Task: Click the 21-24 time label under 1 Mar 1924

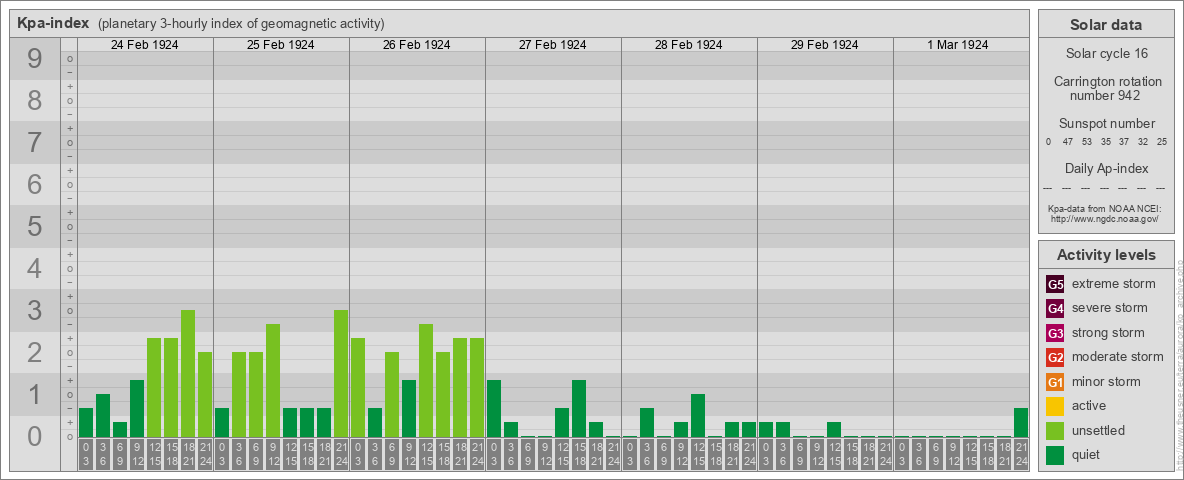Action: (x=1021, y=454)
